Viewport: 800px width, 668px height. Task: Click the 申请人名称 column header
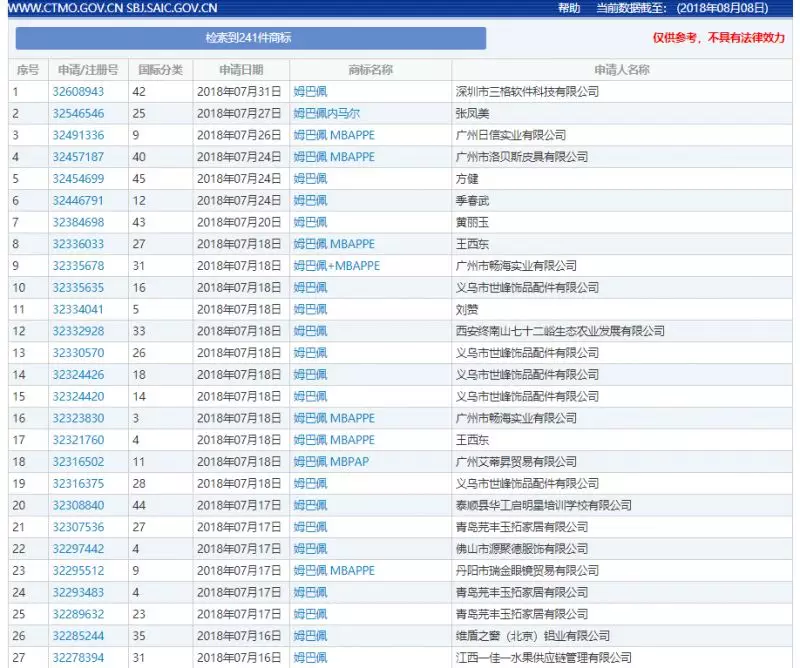point(622,70)
